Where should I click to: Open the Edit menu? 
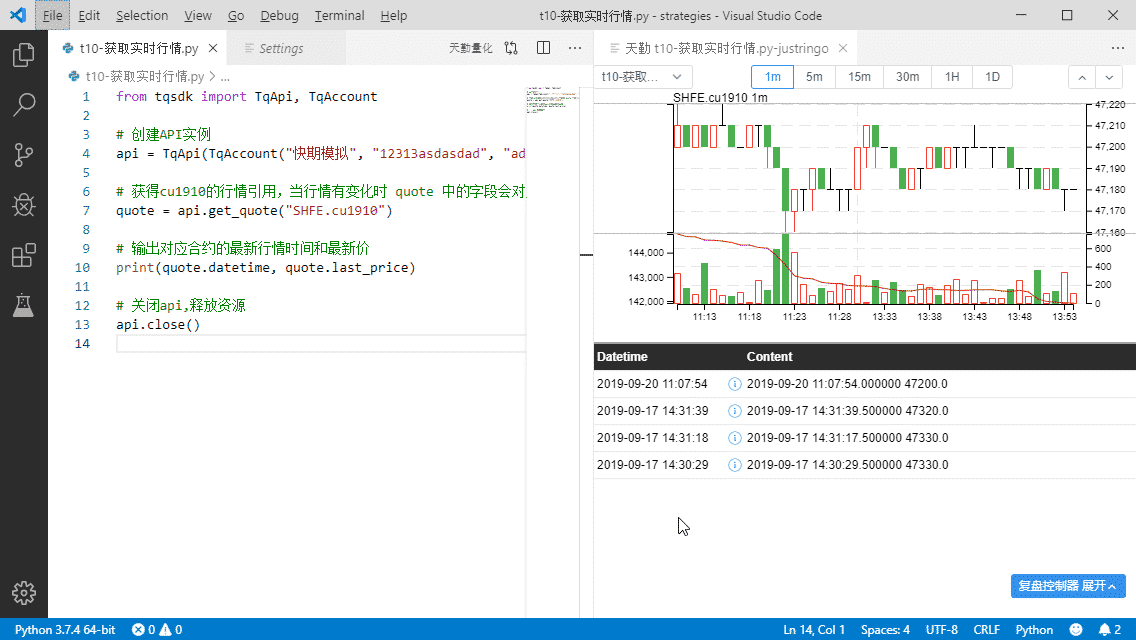89,15
